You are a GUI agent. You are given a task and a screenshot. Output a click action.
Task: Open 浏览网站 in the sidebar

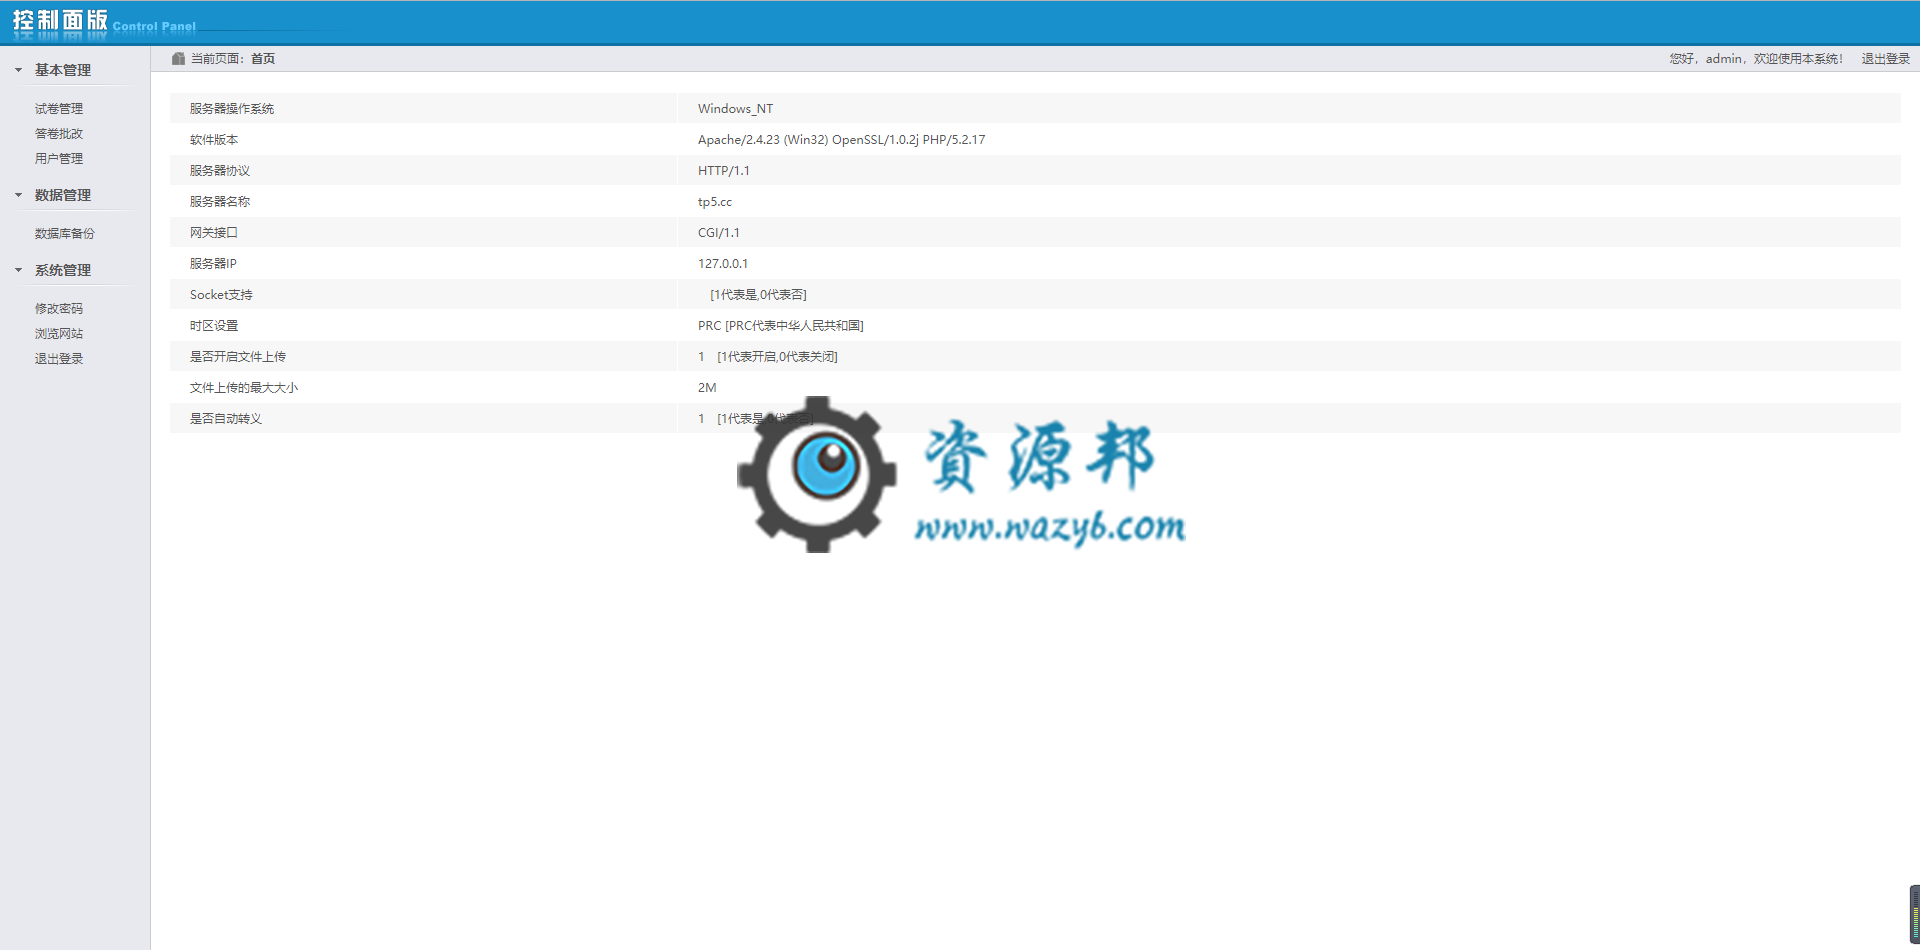59,334
